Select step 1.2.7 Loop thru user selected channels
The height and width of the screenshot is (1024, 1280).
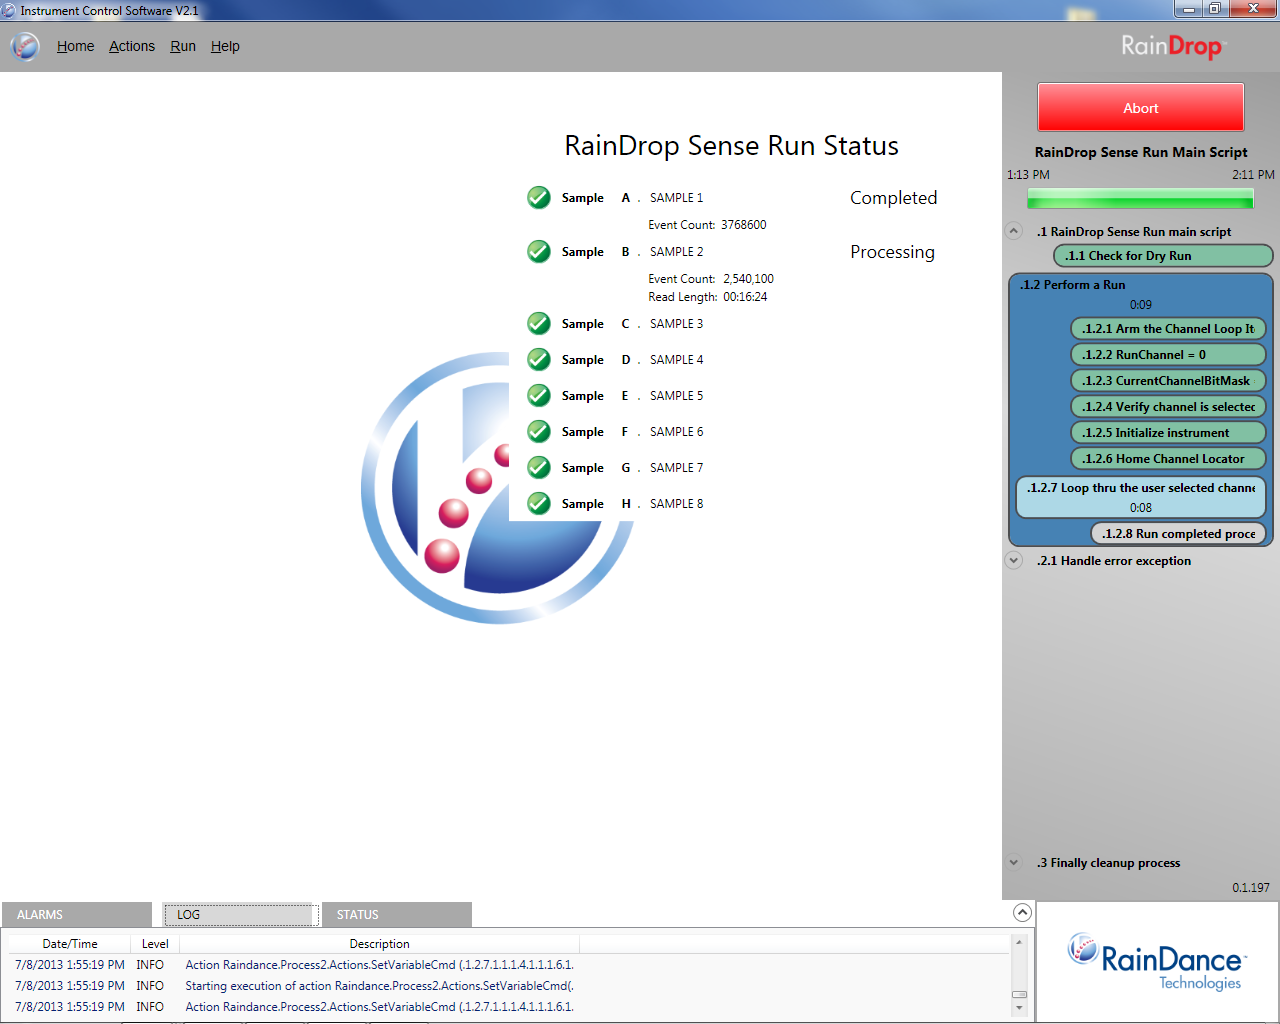(1141, 497)
